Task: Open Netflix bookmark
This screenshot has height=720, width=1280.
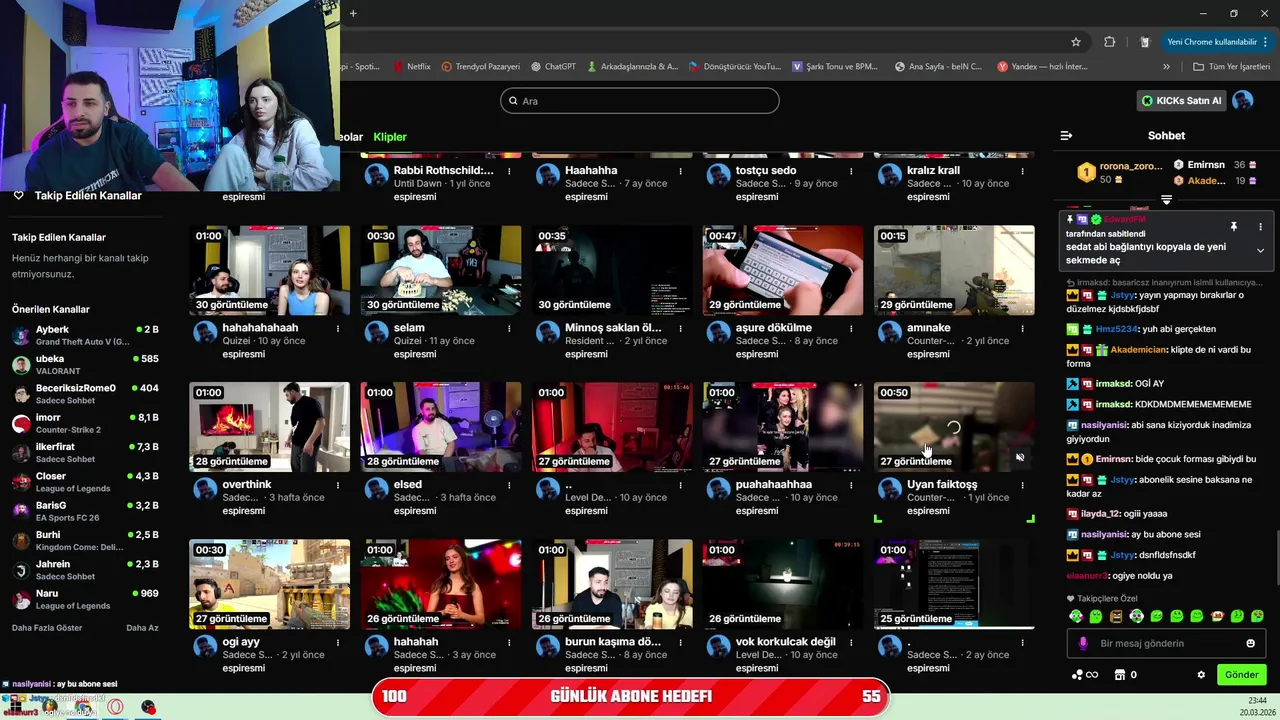Action: coord(411,67)
